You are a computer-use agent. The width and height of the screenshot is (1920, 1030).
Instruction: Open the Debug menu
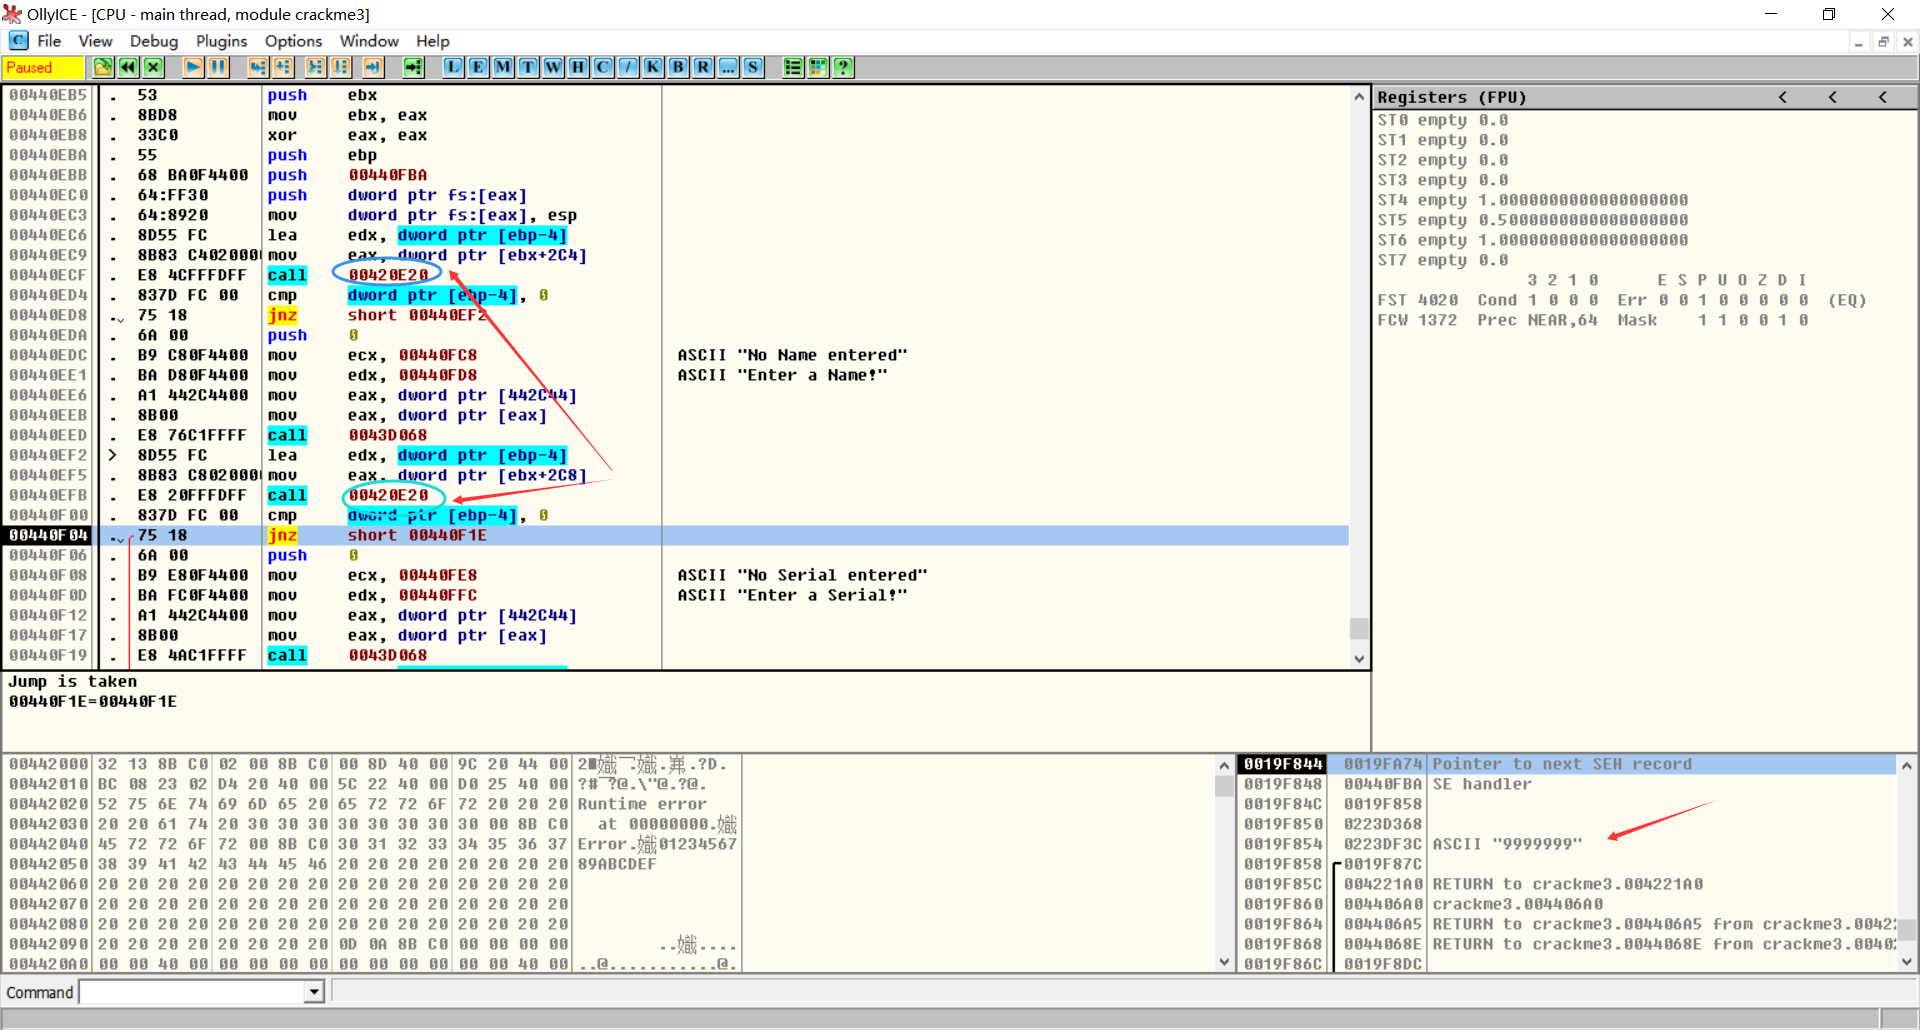(x=153, y=41)
